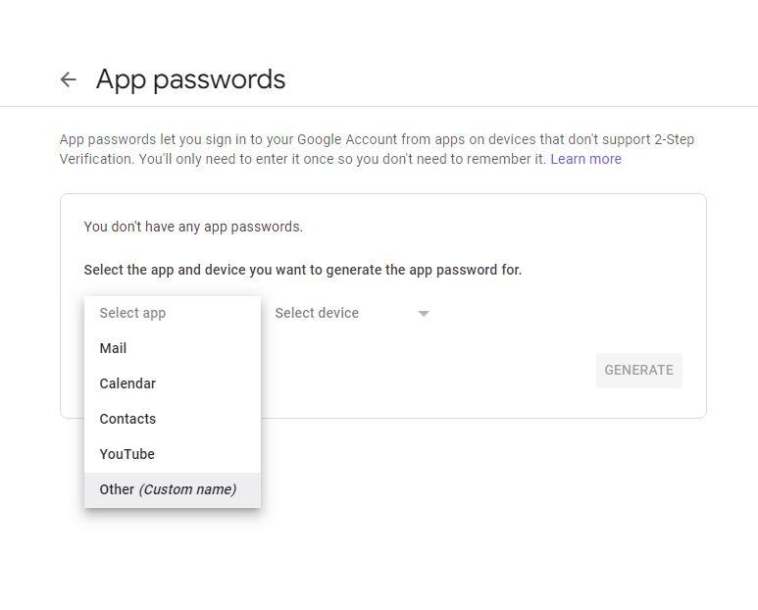Click the word "Verification" in the description
This screenshot has height=610, width=758.
click(96, 159)
